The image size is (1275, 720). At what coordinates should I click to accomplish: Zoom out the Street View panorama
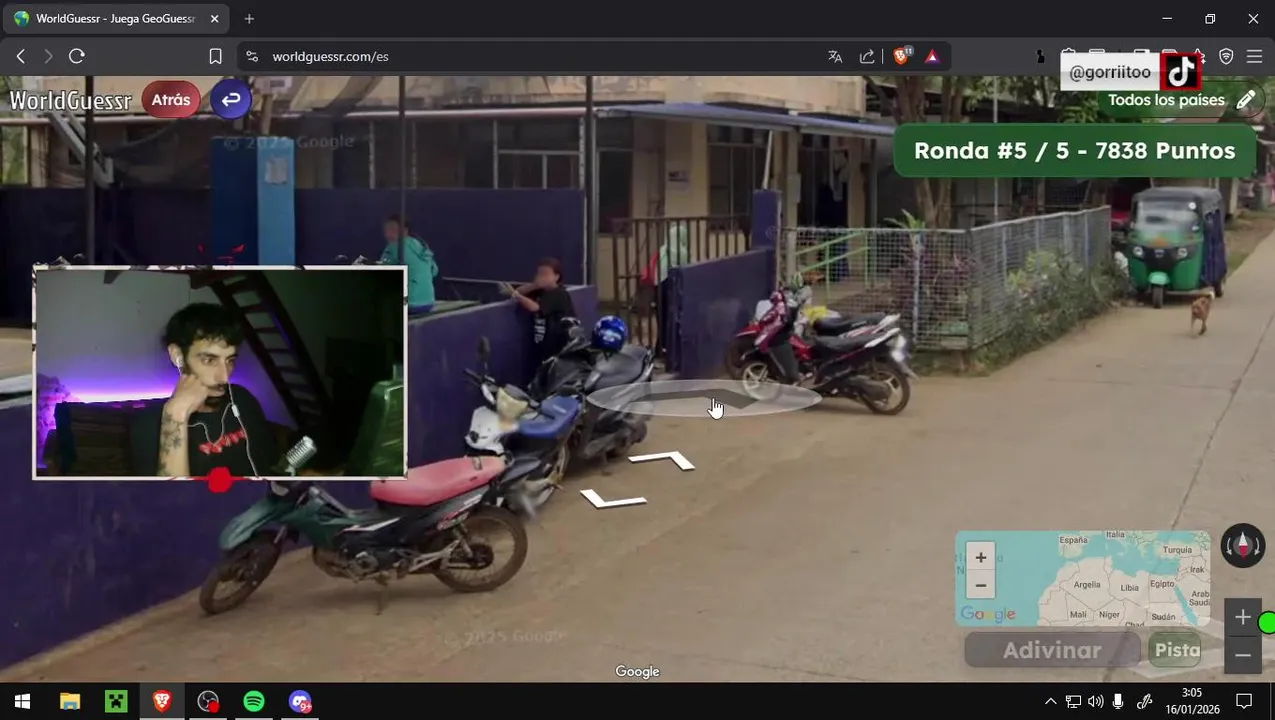point(1243,655)
